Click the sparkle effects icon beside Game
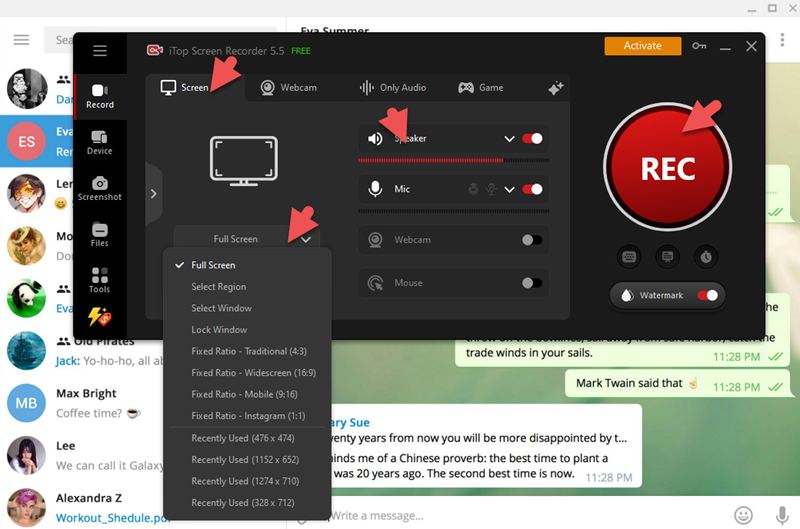Image resolution: width=800 pixels, height=529 pixels. 556,88
